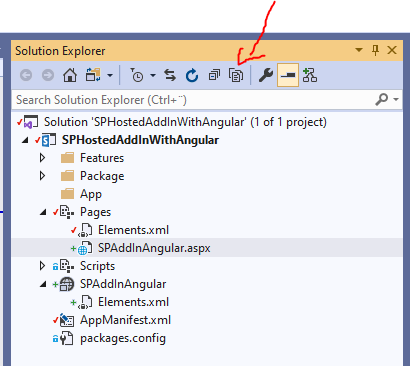Open Properties wrench icon
Screen dimensions: 410x366
(x=266, y=75)
